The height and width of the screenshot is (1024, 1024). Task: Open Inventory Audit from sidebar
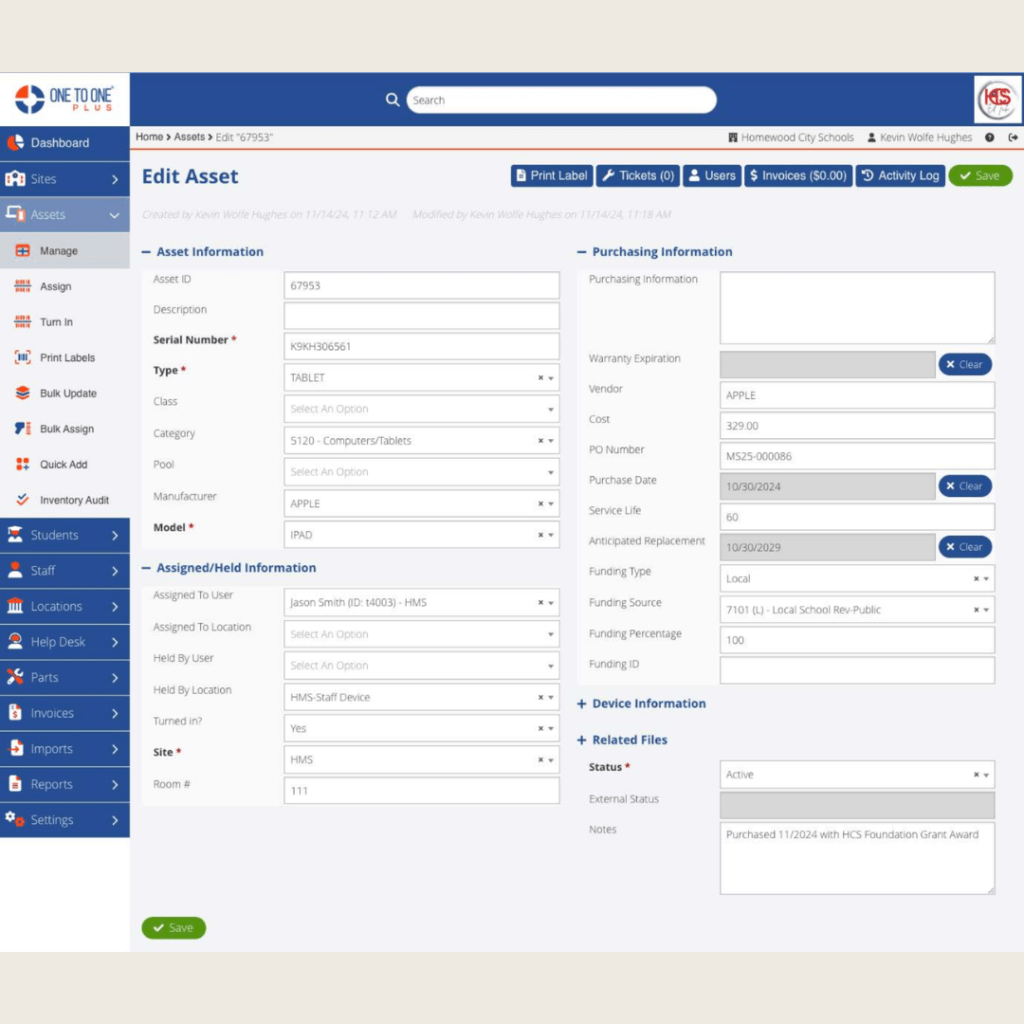click(73, 500)
